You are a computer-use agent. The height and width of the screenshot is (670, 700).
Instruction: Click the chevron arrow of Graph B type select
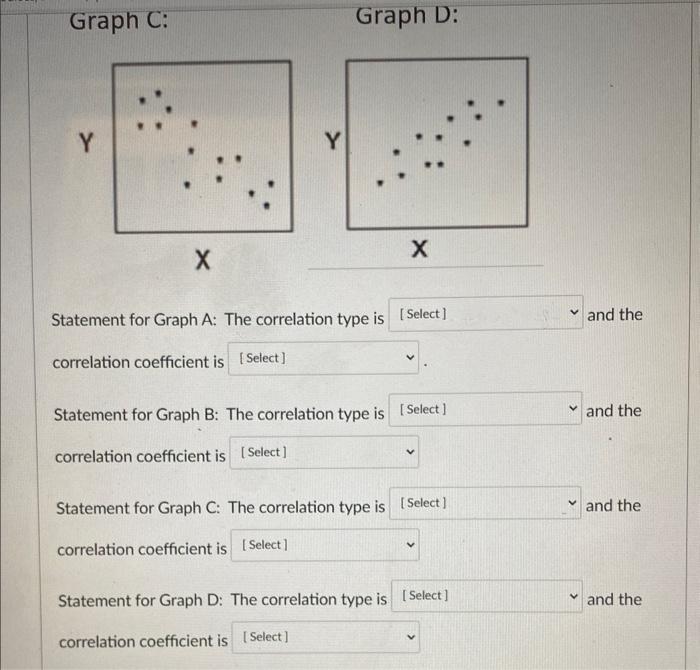pyautogui.click(x=573, y=408)
